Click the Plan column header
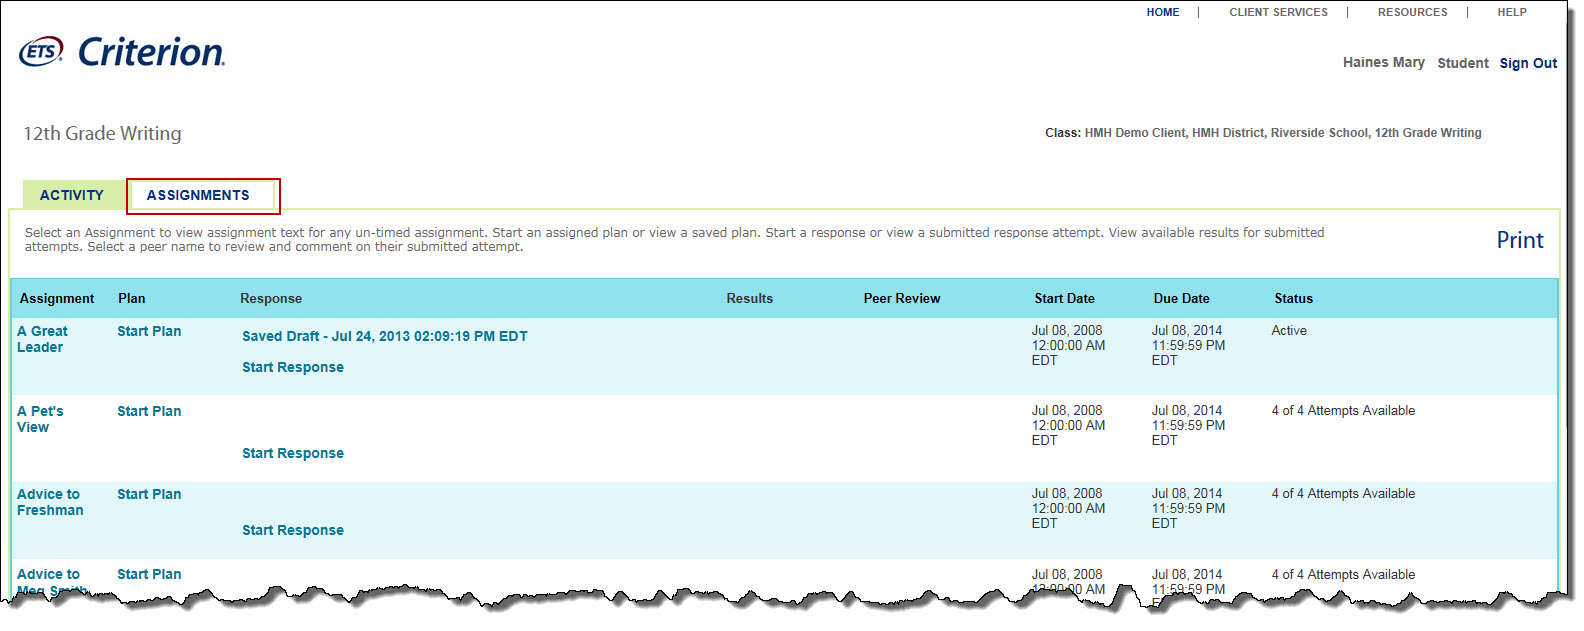1584x631 pixels. 132,298
